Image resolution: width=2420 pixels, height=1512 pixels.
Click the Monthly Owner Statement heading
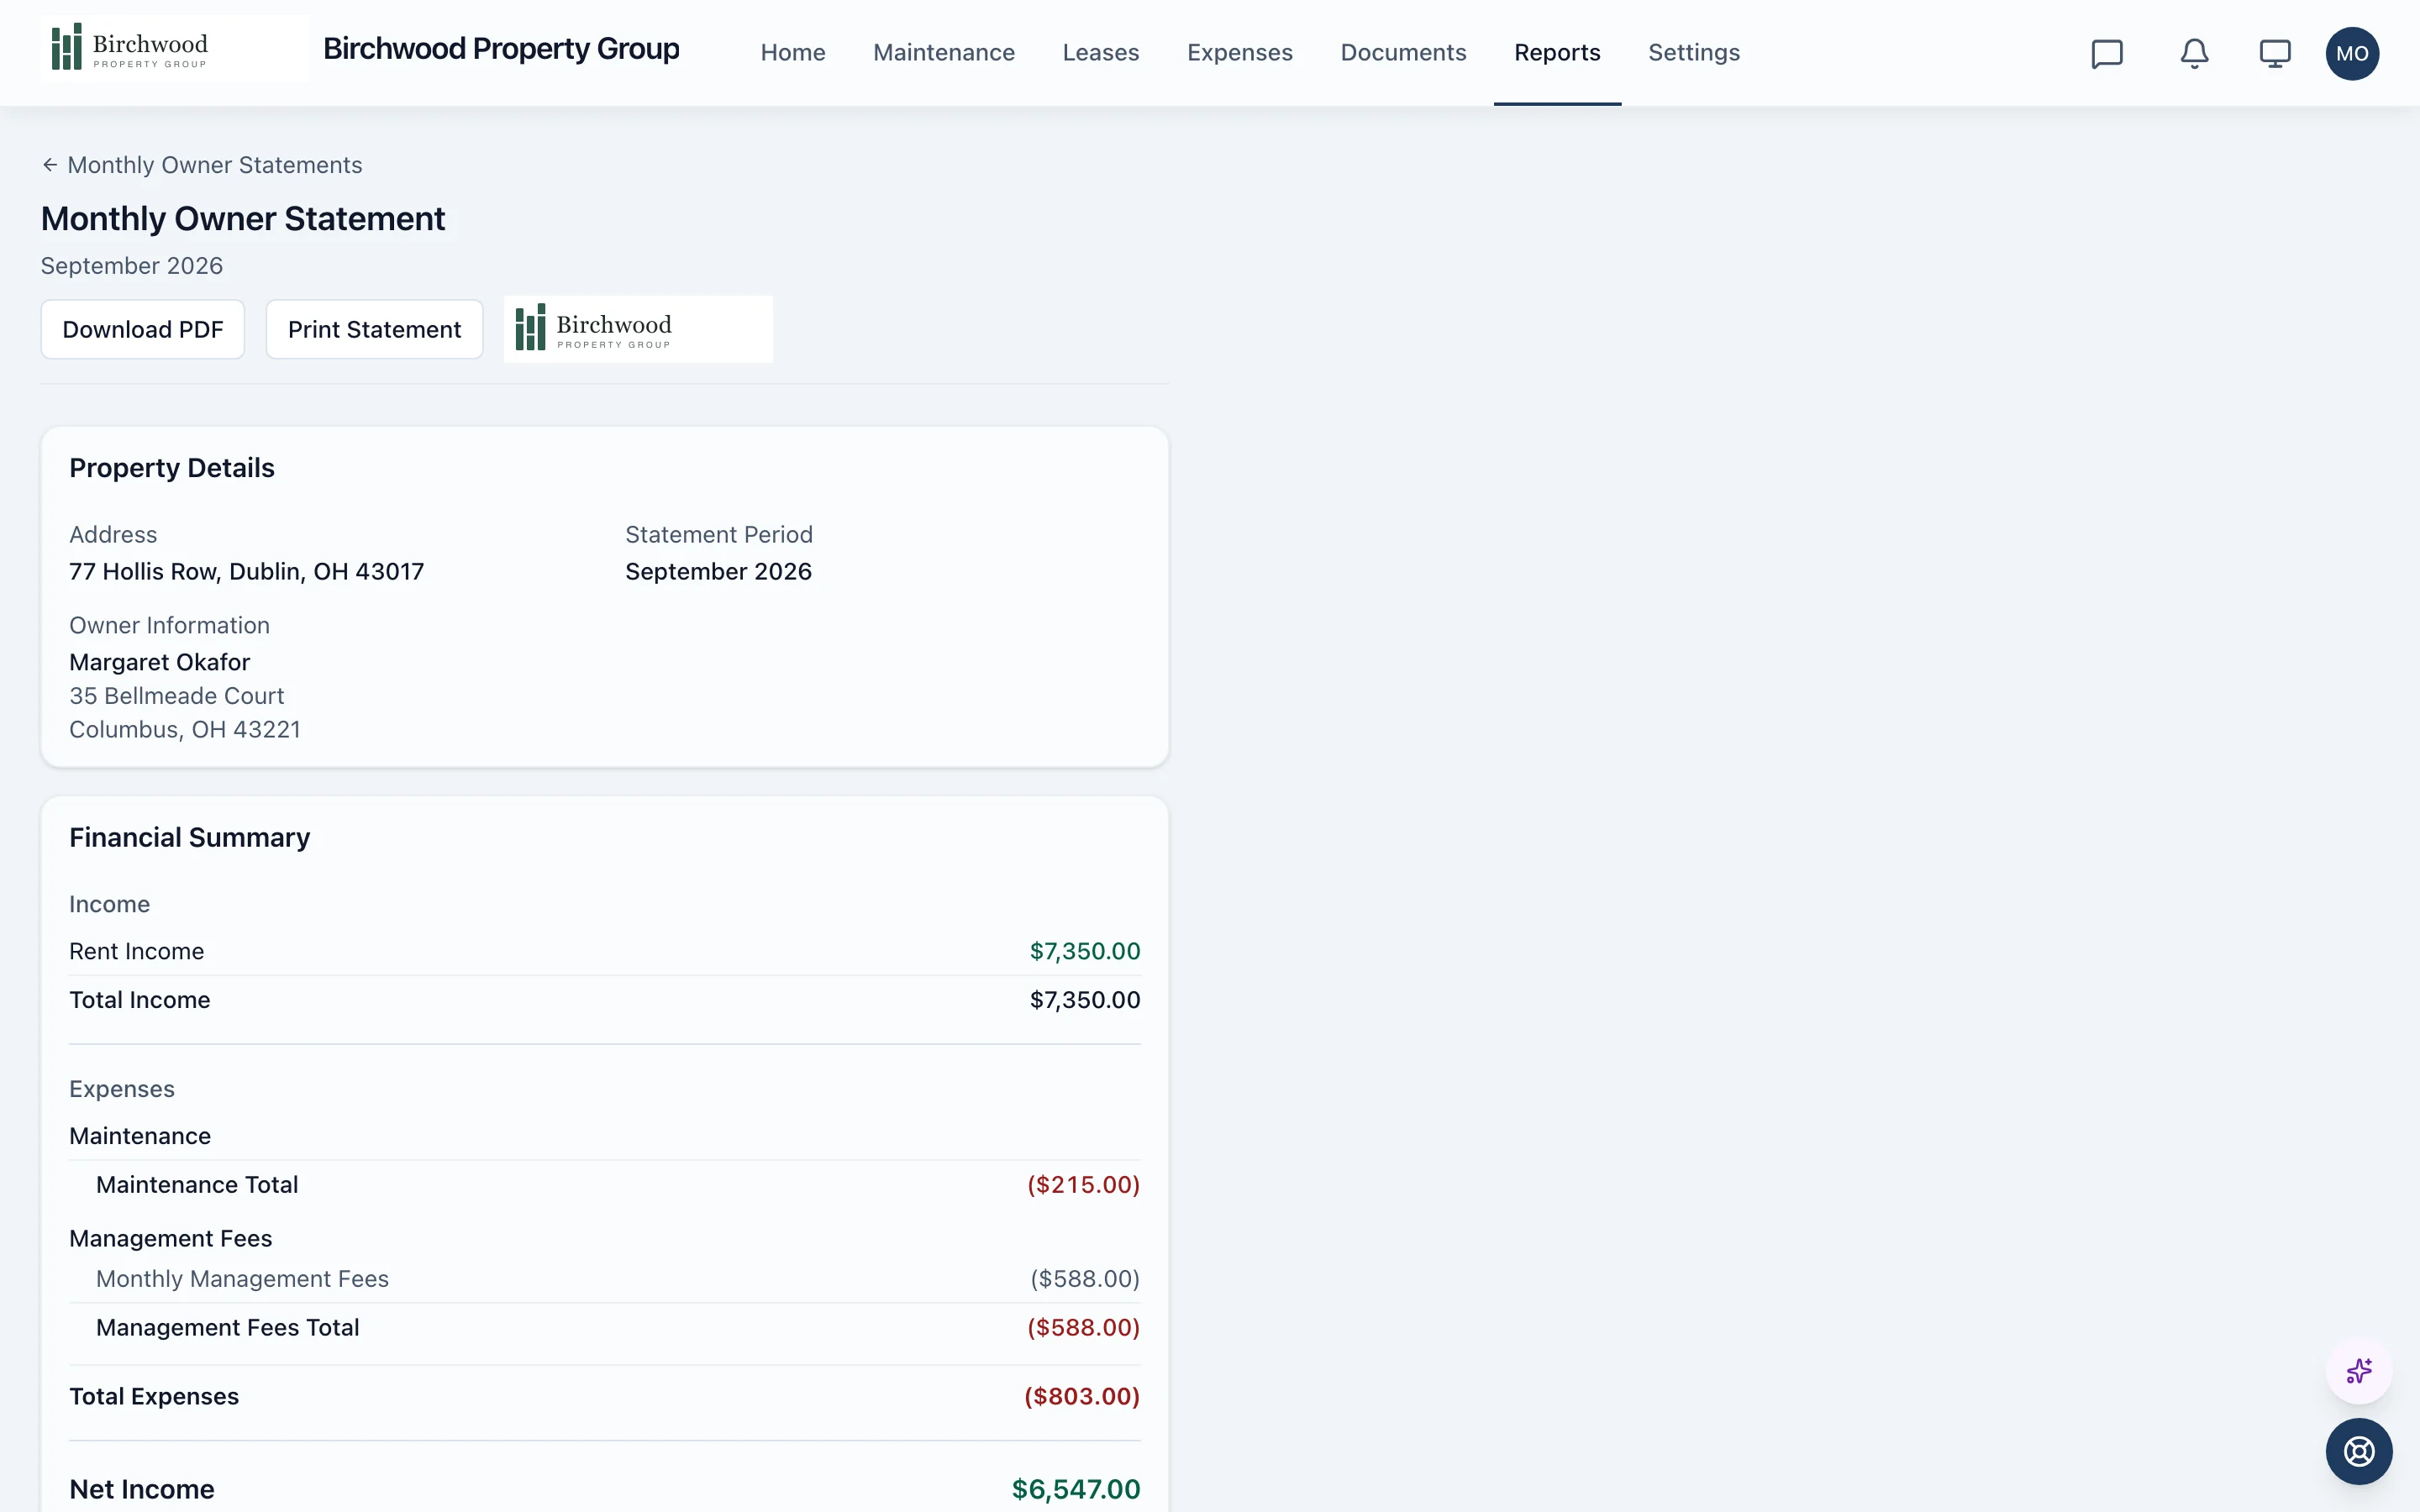243,219
